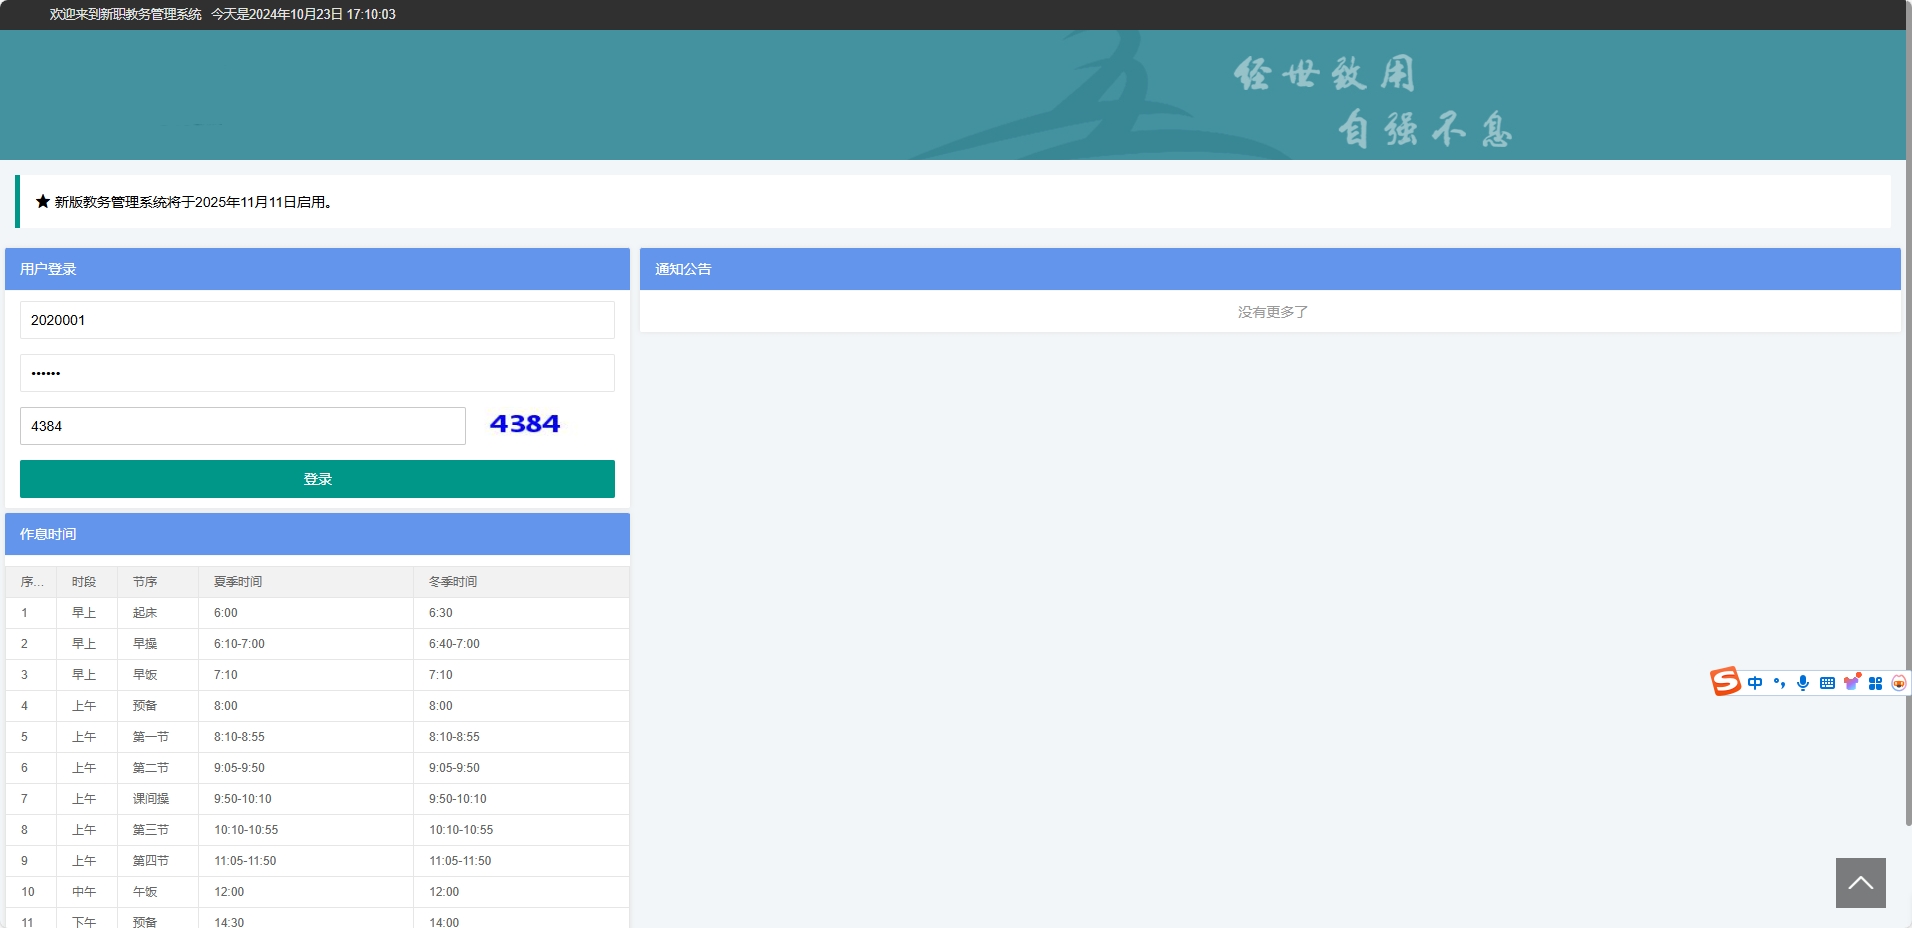This screenshot has height=928, width=1912.
Task: Click the 作息时间 panel header
Action: [x=317, y=534]
